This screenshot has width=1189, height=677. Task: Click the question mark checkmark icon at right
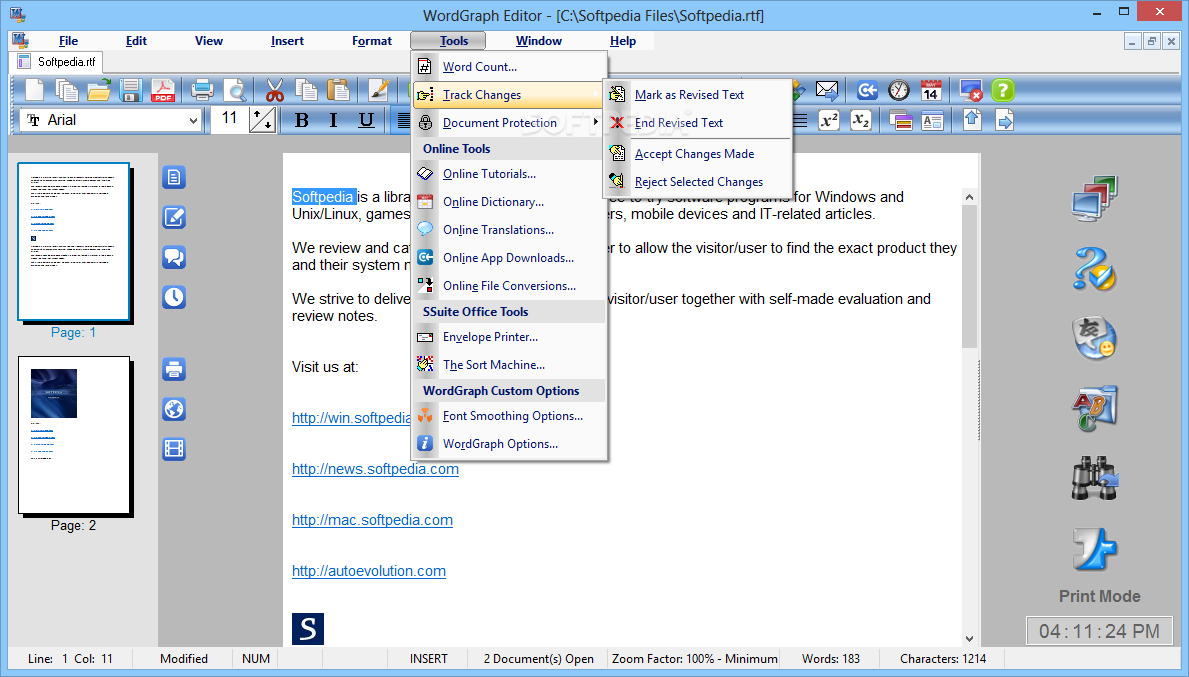tap(1095, 269)
